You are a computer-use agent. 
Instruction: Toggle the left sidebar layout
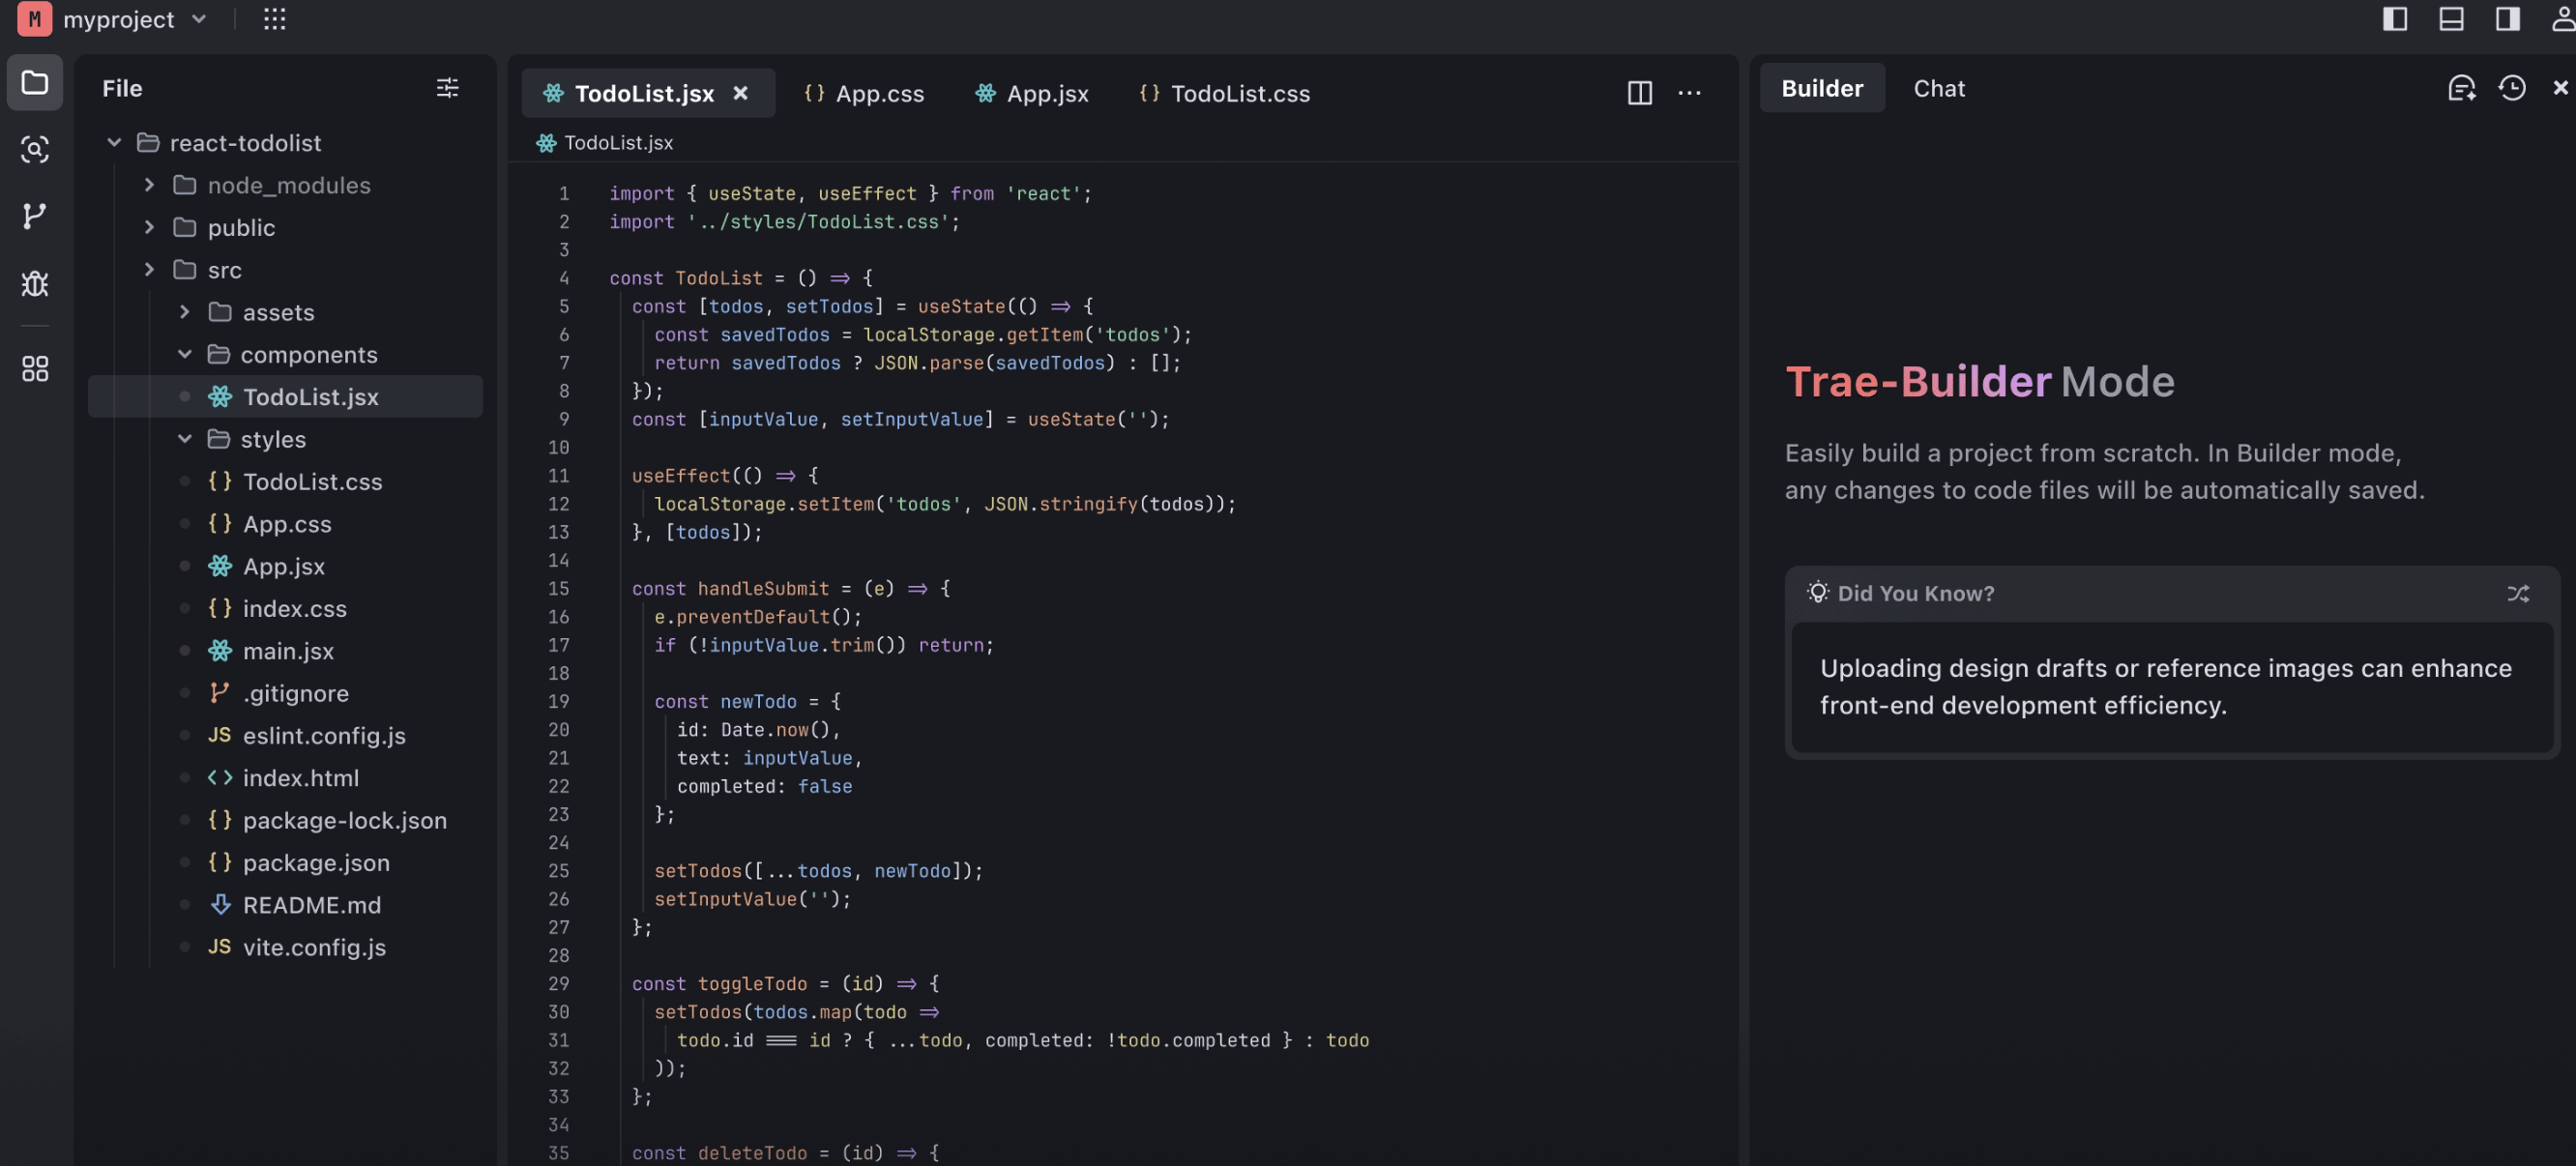(x=2394, y=19)
